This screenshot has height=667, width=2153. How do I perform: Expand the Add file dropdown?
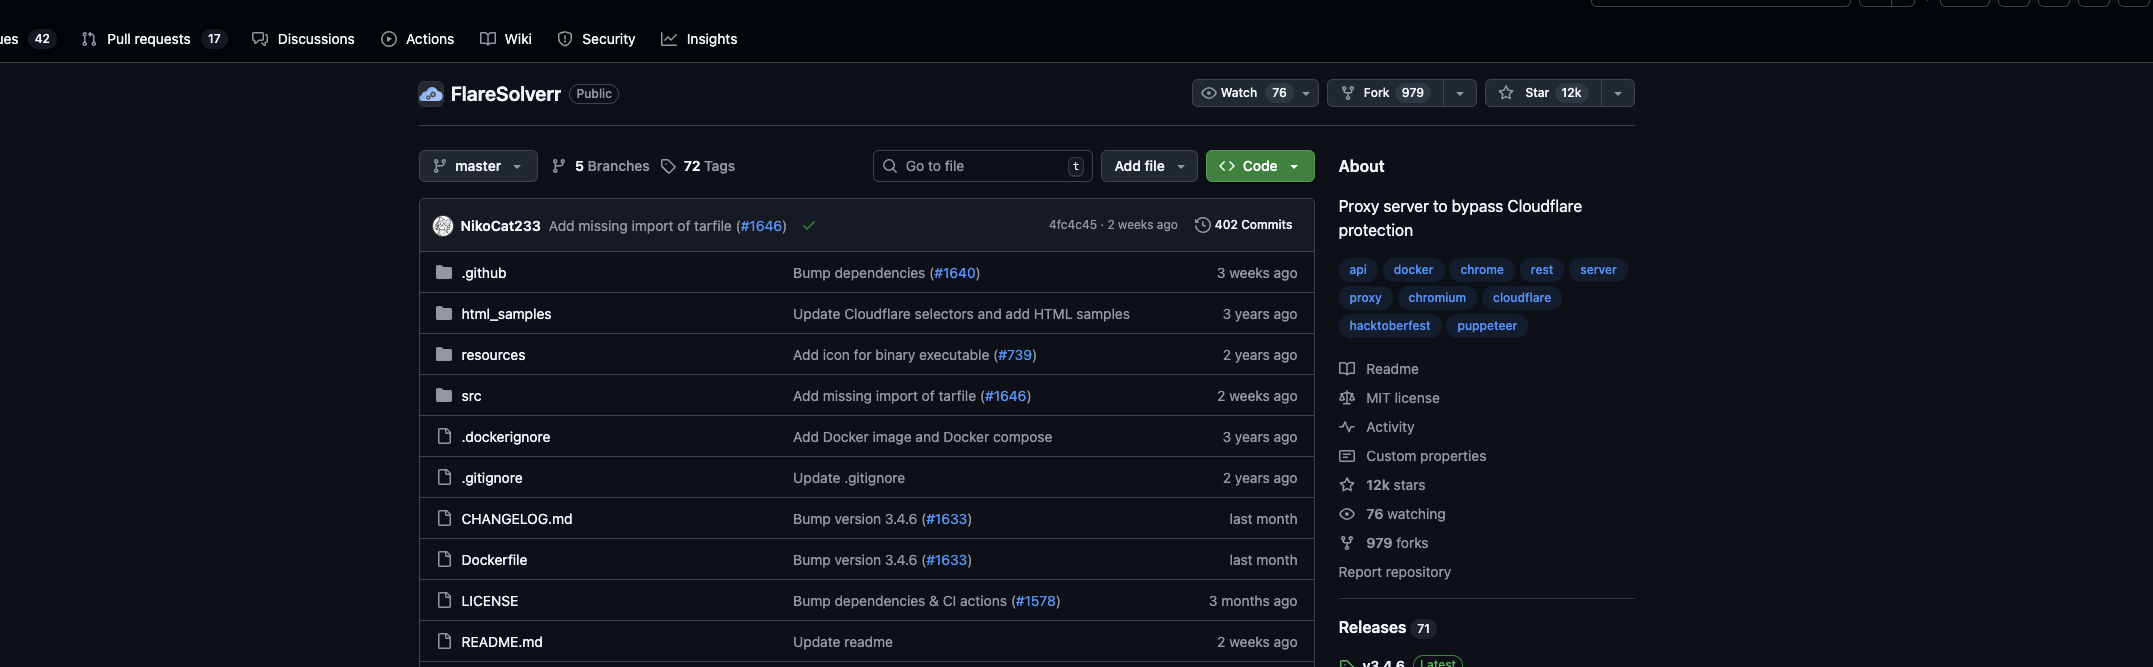(1148, 166)
